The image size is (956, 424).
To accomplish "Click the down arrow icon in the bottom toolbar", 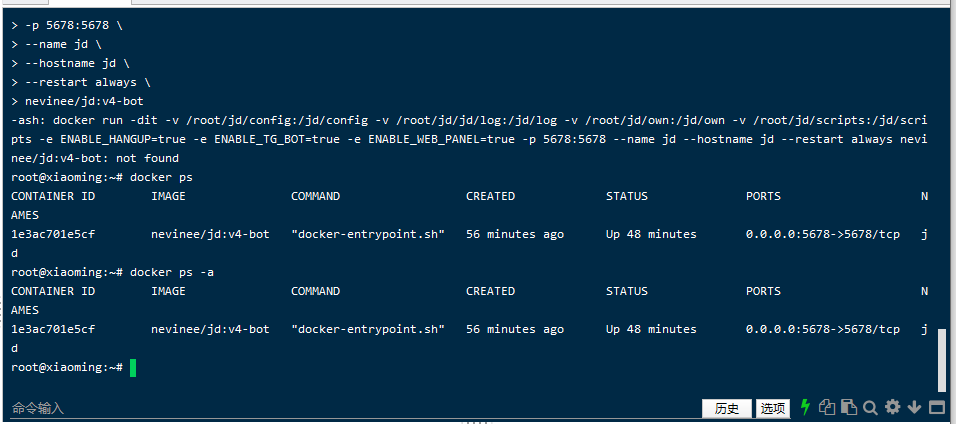I will (x=915, y=407).
